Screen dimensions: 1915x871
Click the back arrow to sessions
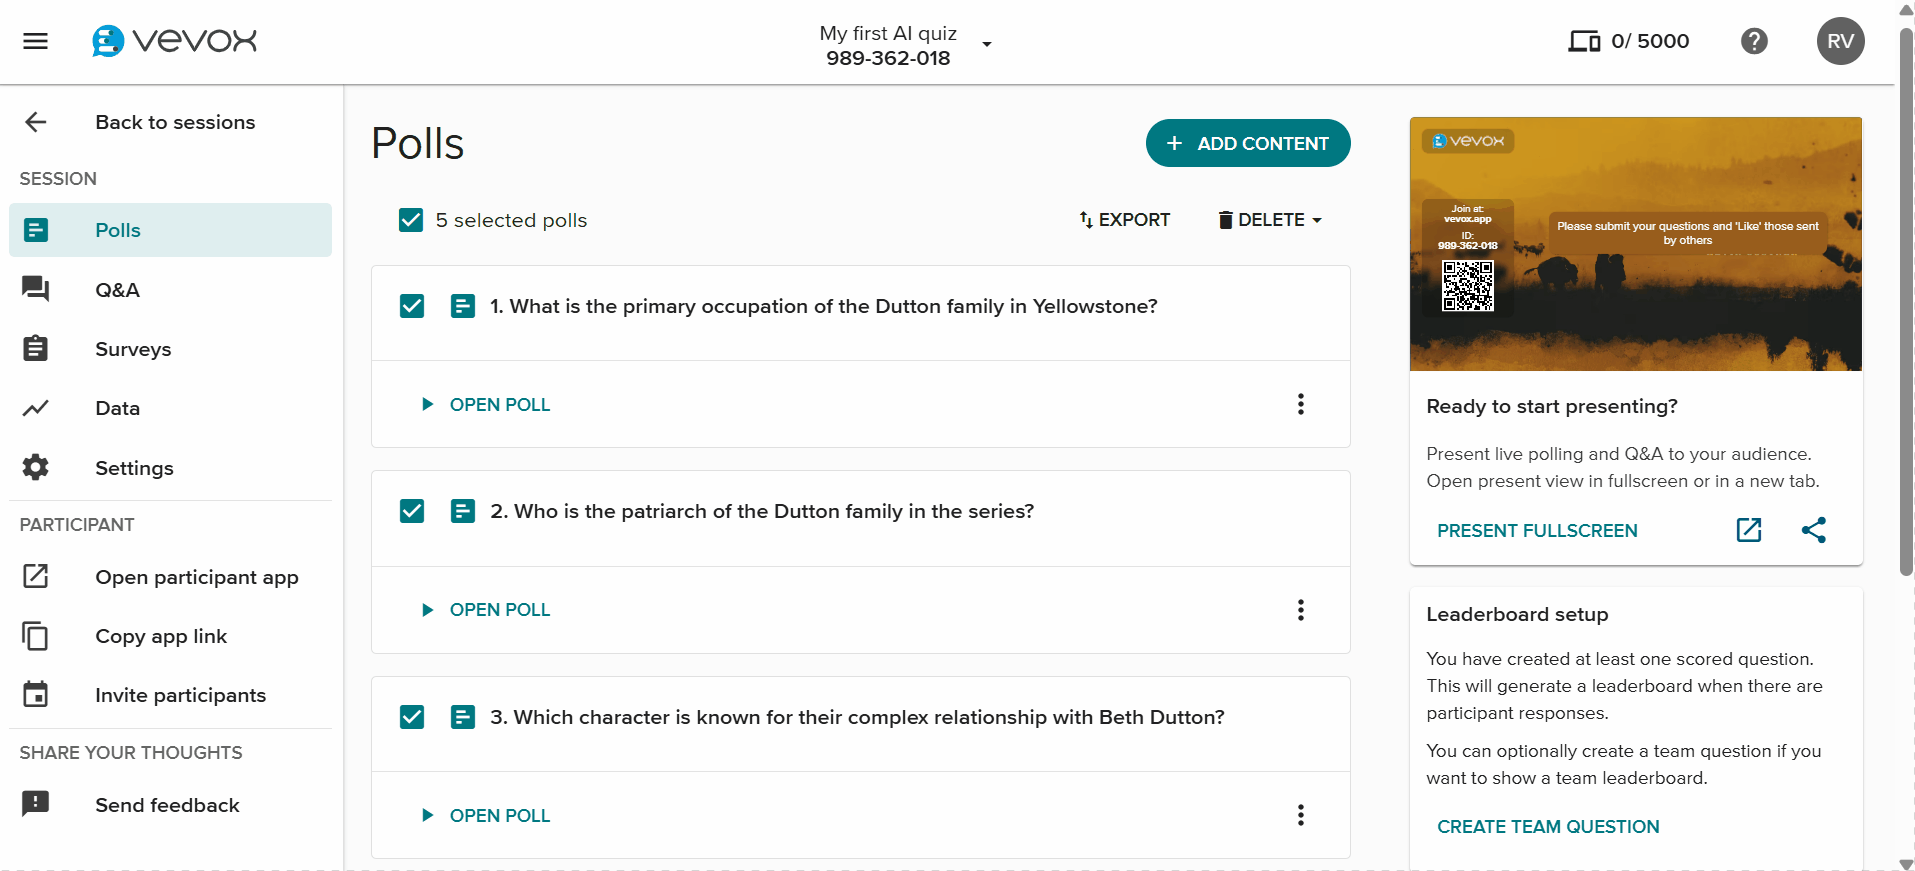[36, 122]
